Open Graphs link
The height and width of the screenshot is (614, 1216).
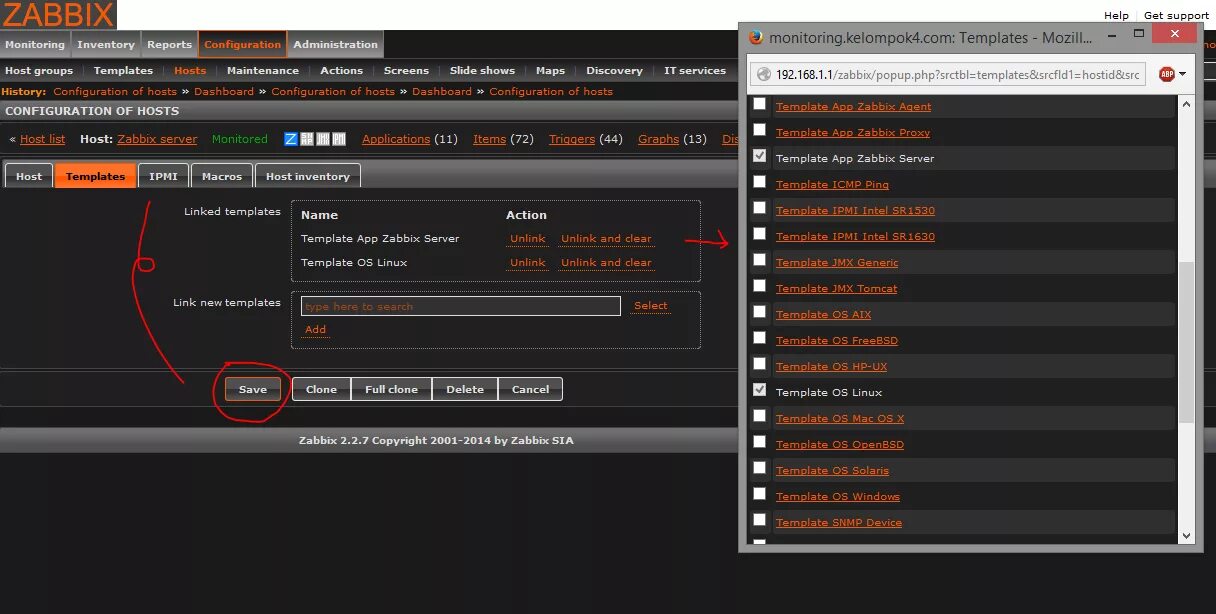(658, 139)
